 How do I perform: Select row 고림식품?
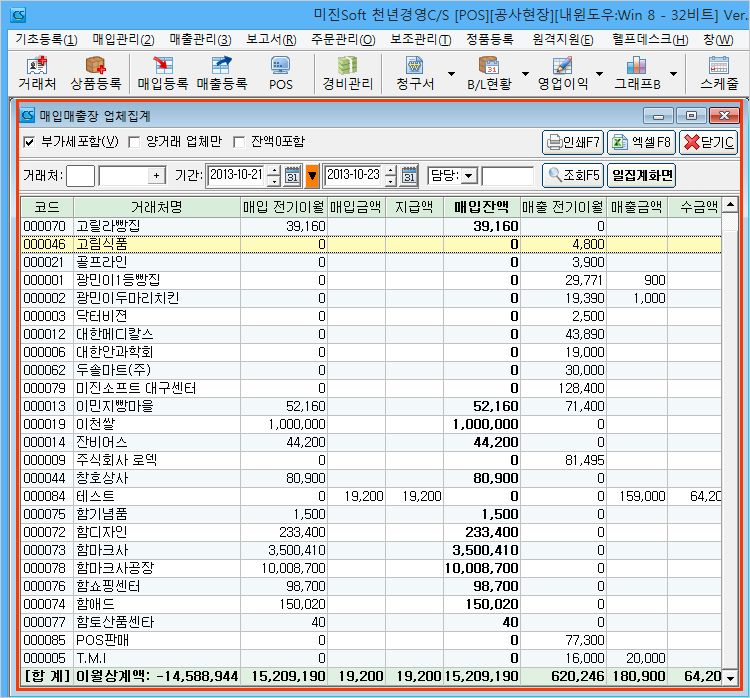[371, 244]
